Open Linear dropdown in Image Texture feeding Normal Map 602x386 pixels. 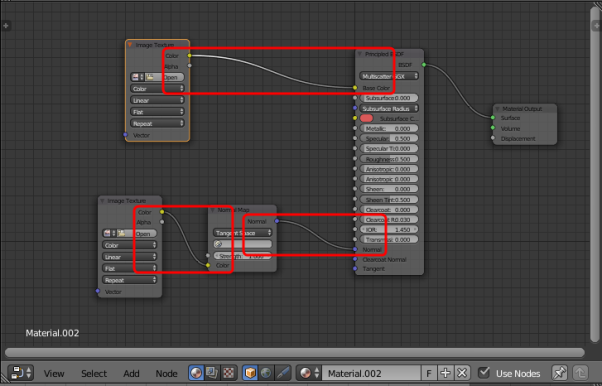tap(129, 257)
